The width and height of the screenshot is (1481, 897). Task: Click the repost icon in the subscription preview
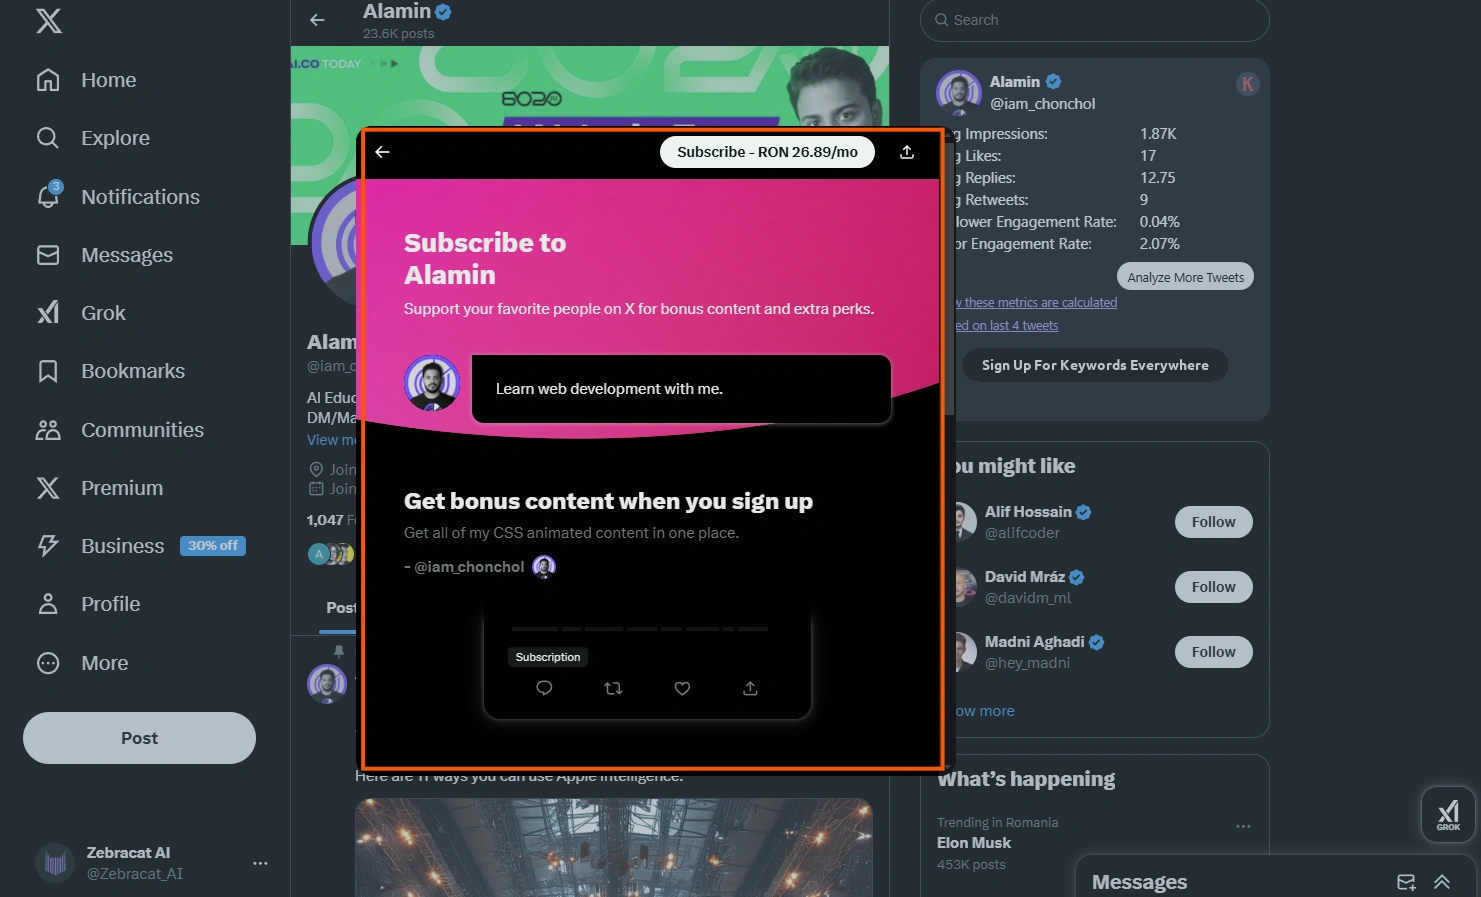coord(613,688)
